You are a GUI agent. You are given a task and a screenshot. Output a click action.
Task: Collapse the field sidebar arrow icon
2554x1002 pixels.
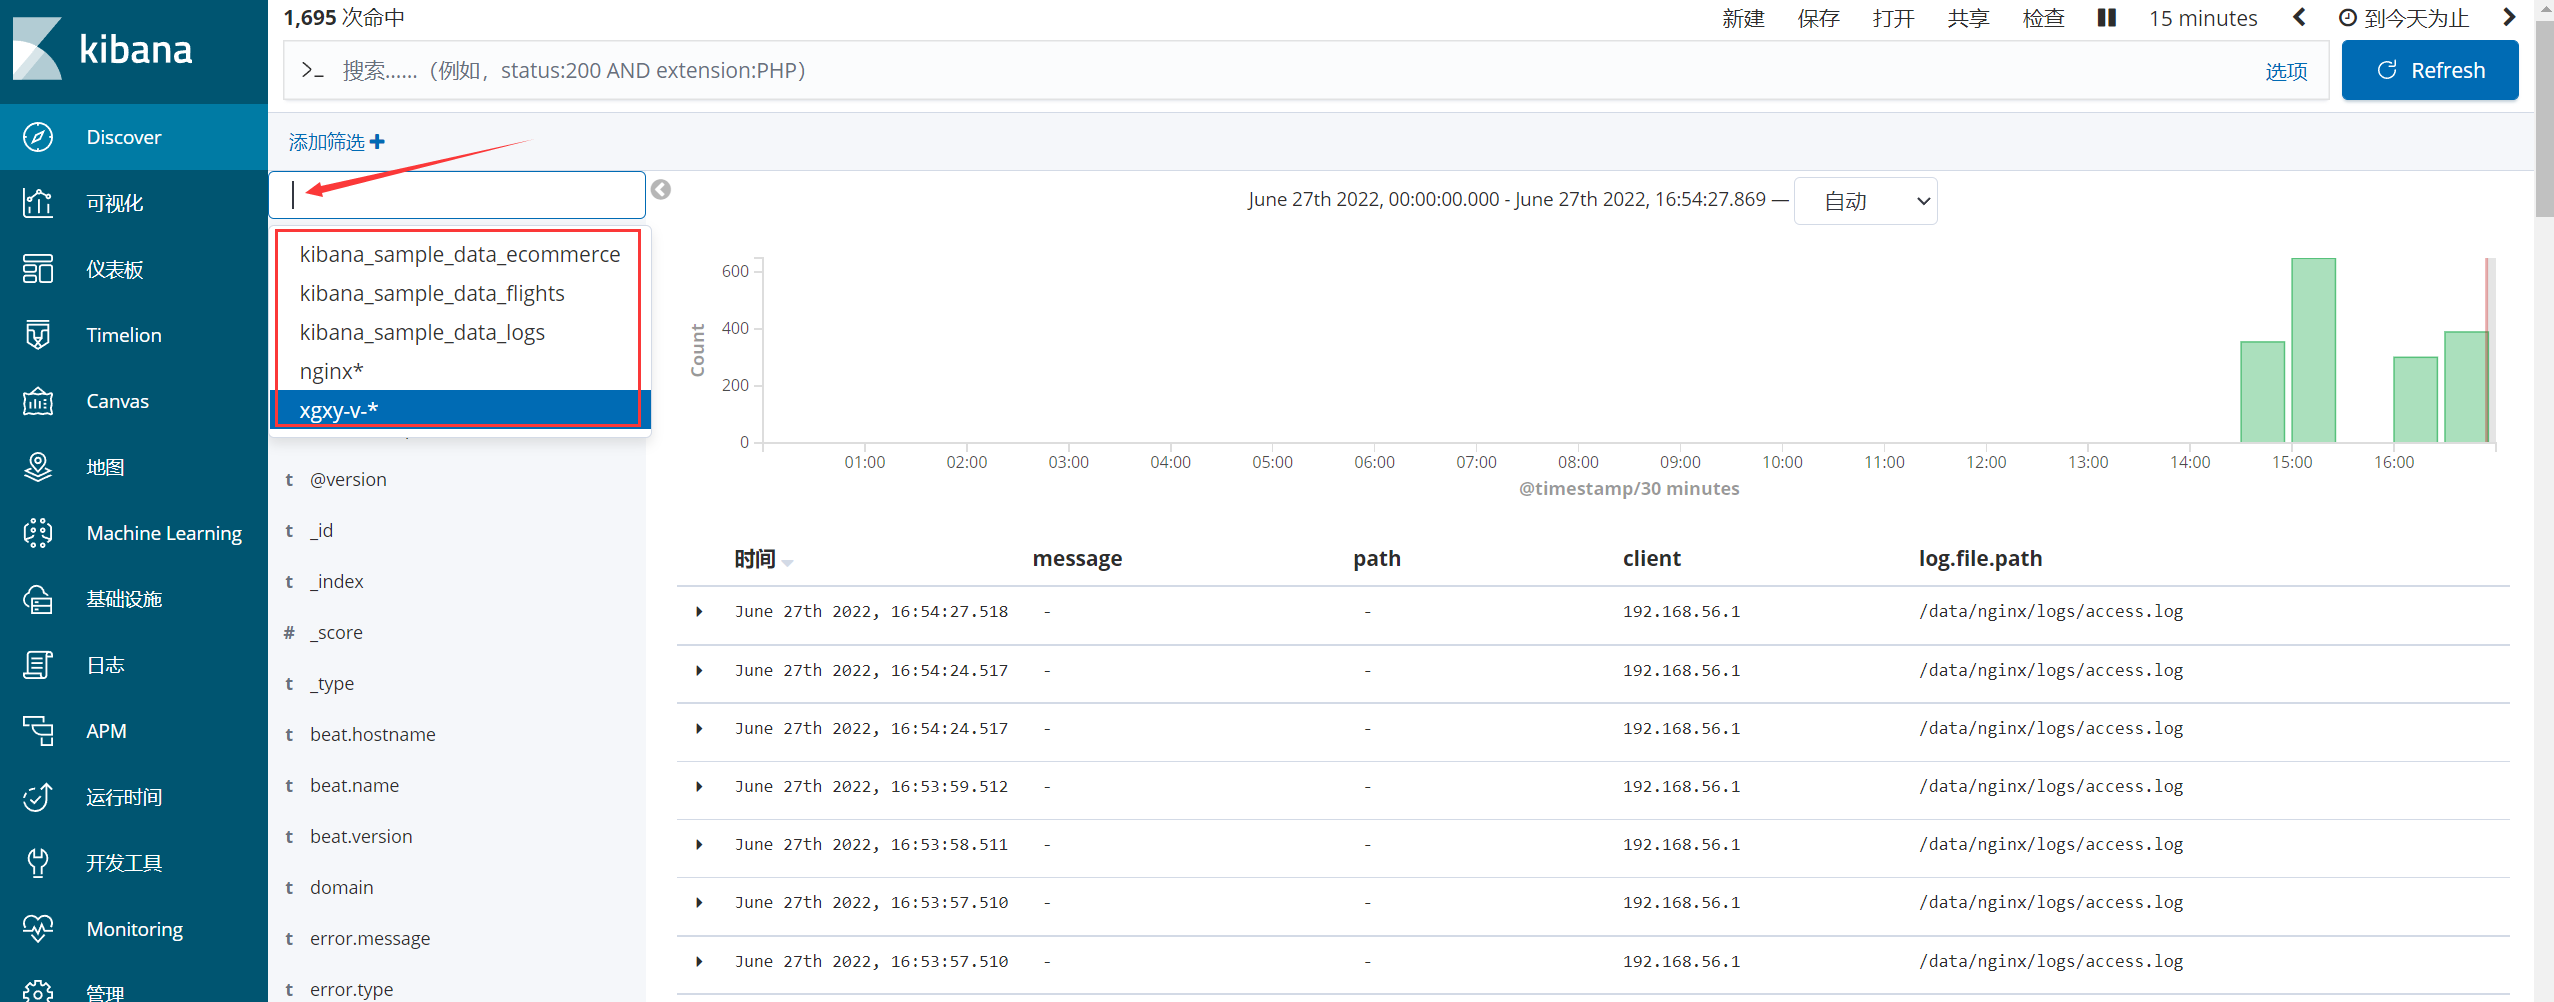661,190
